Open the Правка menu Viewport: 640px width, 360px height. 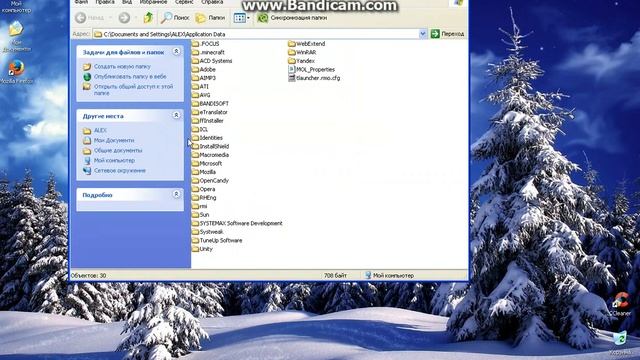point(104,2)
